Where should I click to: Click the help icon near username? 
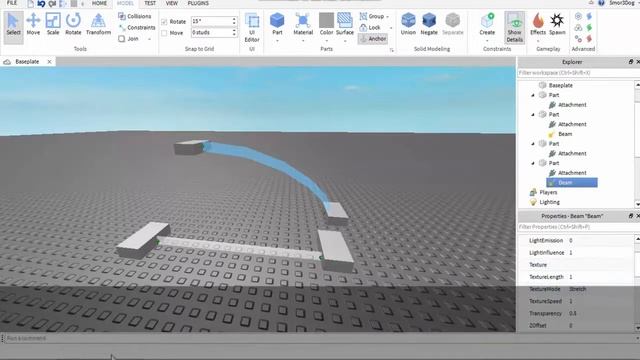point(601,3)
